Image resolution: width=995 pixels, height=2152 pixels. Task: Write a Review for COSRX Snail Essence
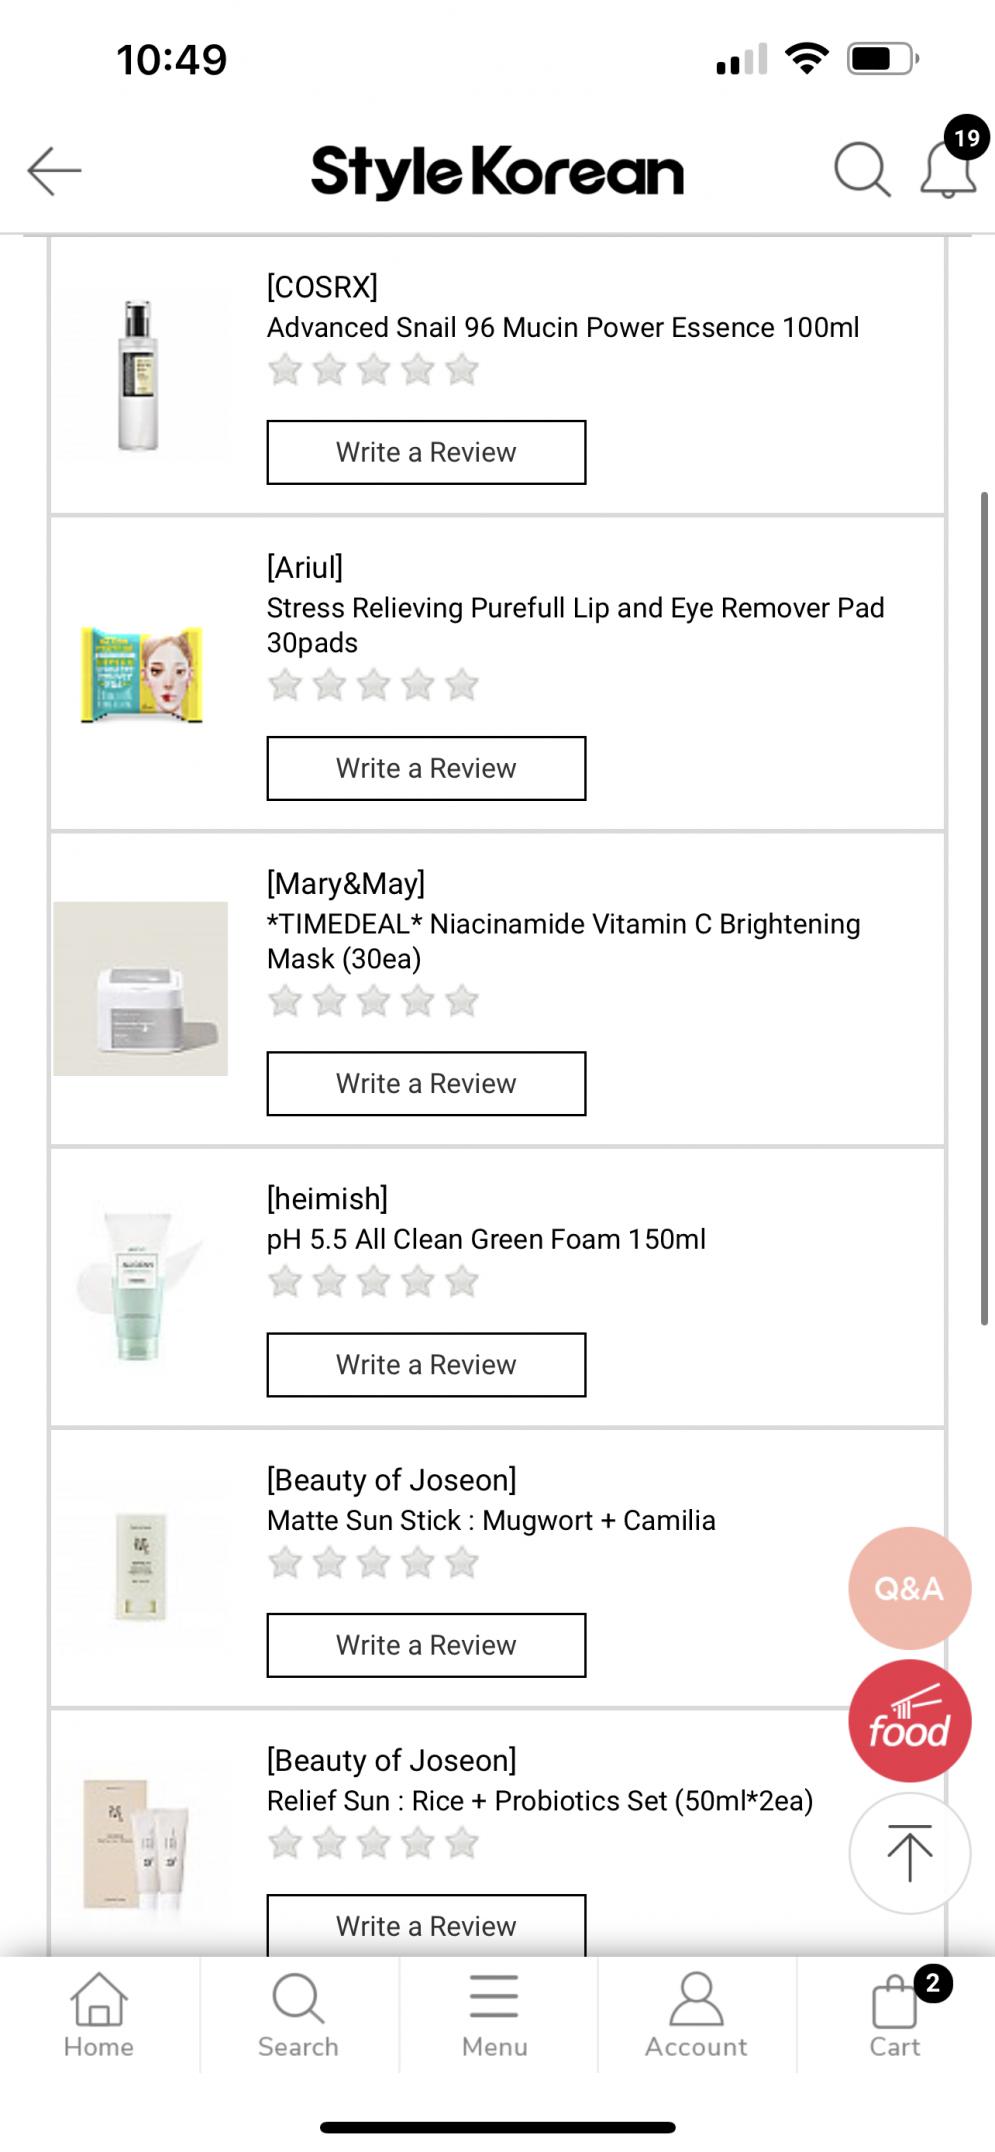(426, 452)
